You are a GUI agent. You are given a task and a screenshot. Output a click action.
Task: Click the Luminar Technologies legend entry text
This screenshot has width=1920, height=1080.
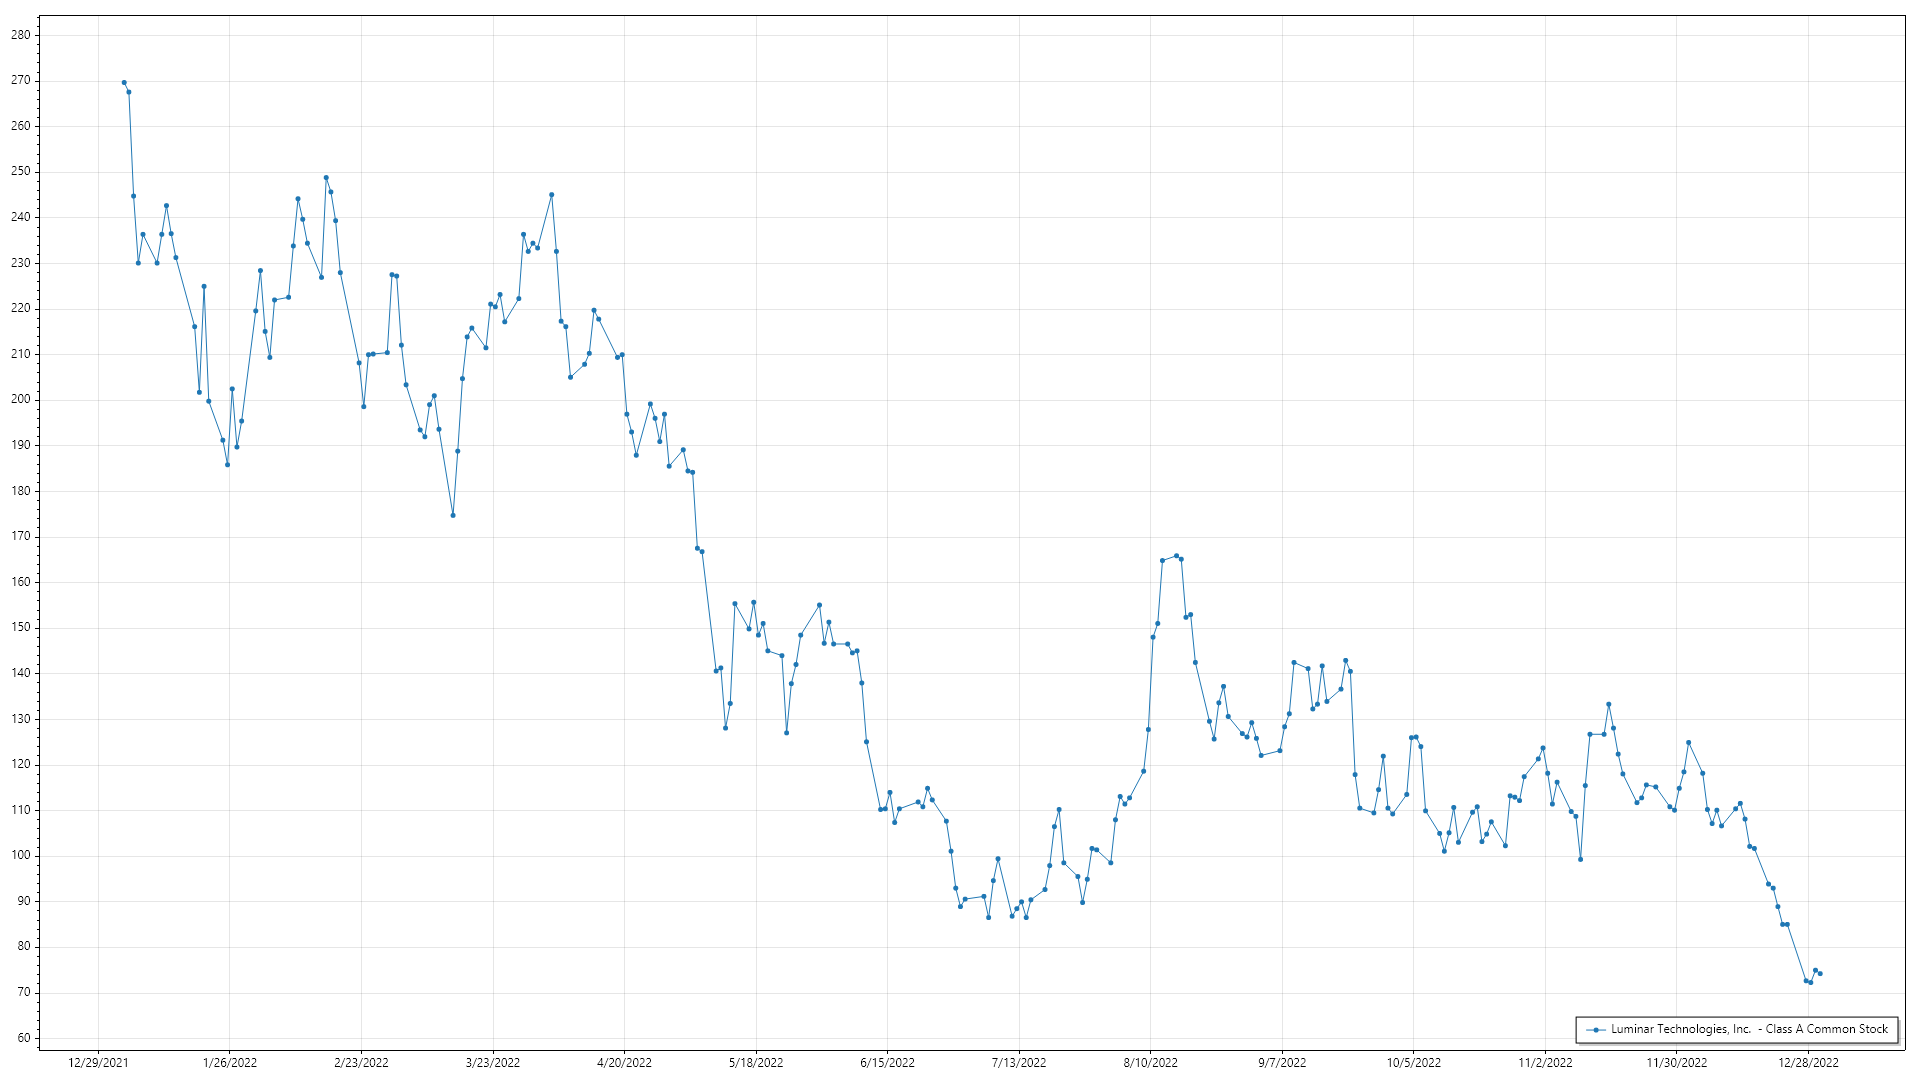[x=1749, y=1029]
